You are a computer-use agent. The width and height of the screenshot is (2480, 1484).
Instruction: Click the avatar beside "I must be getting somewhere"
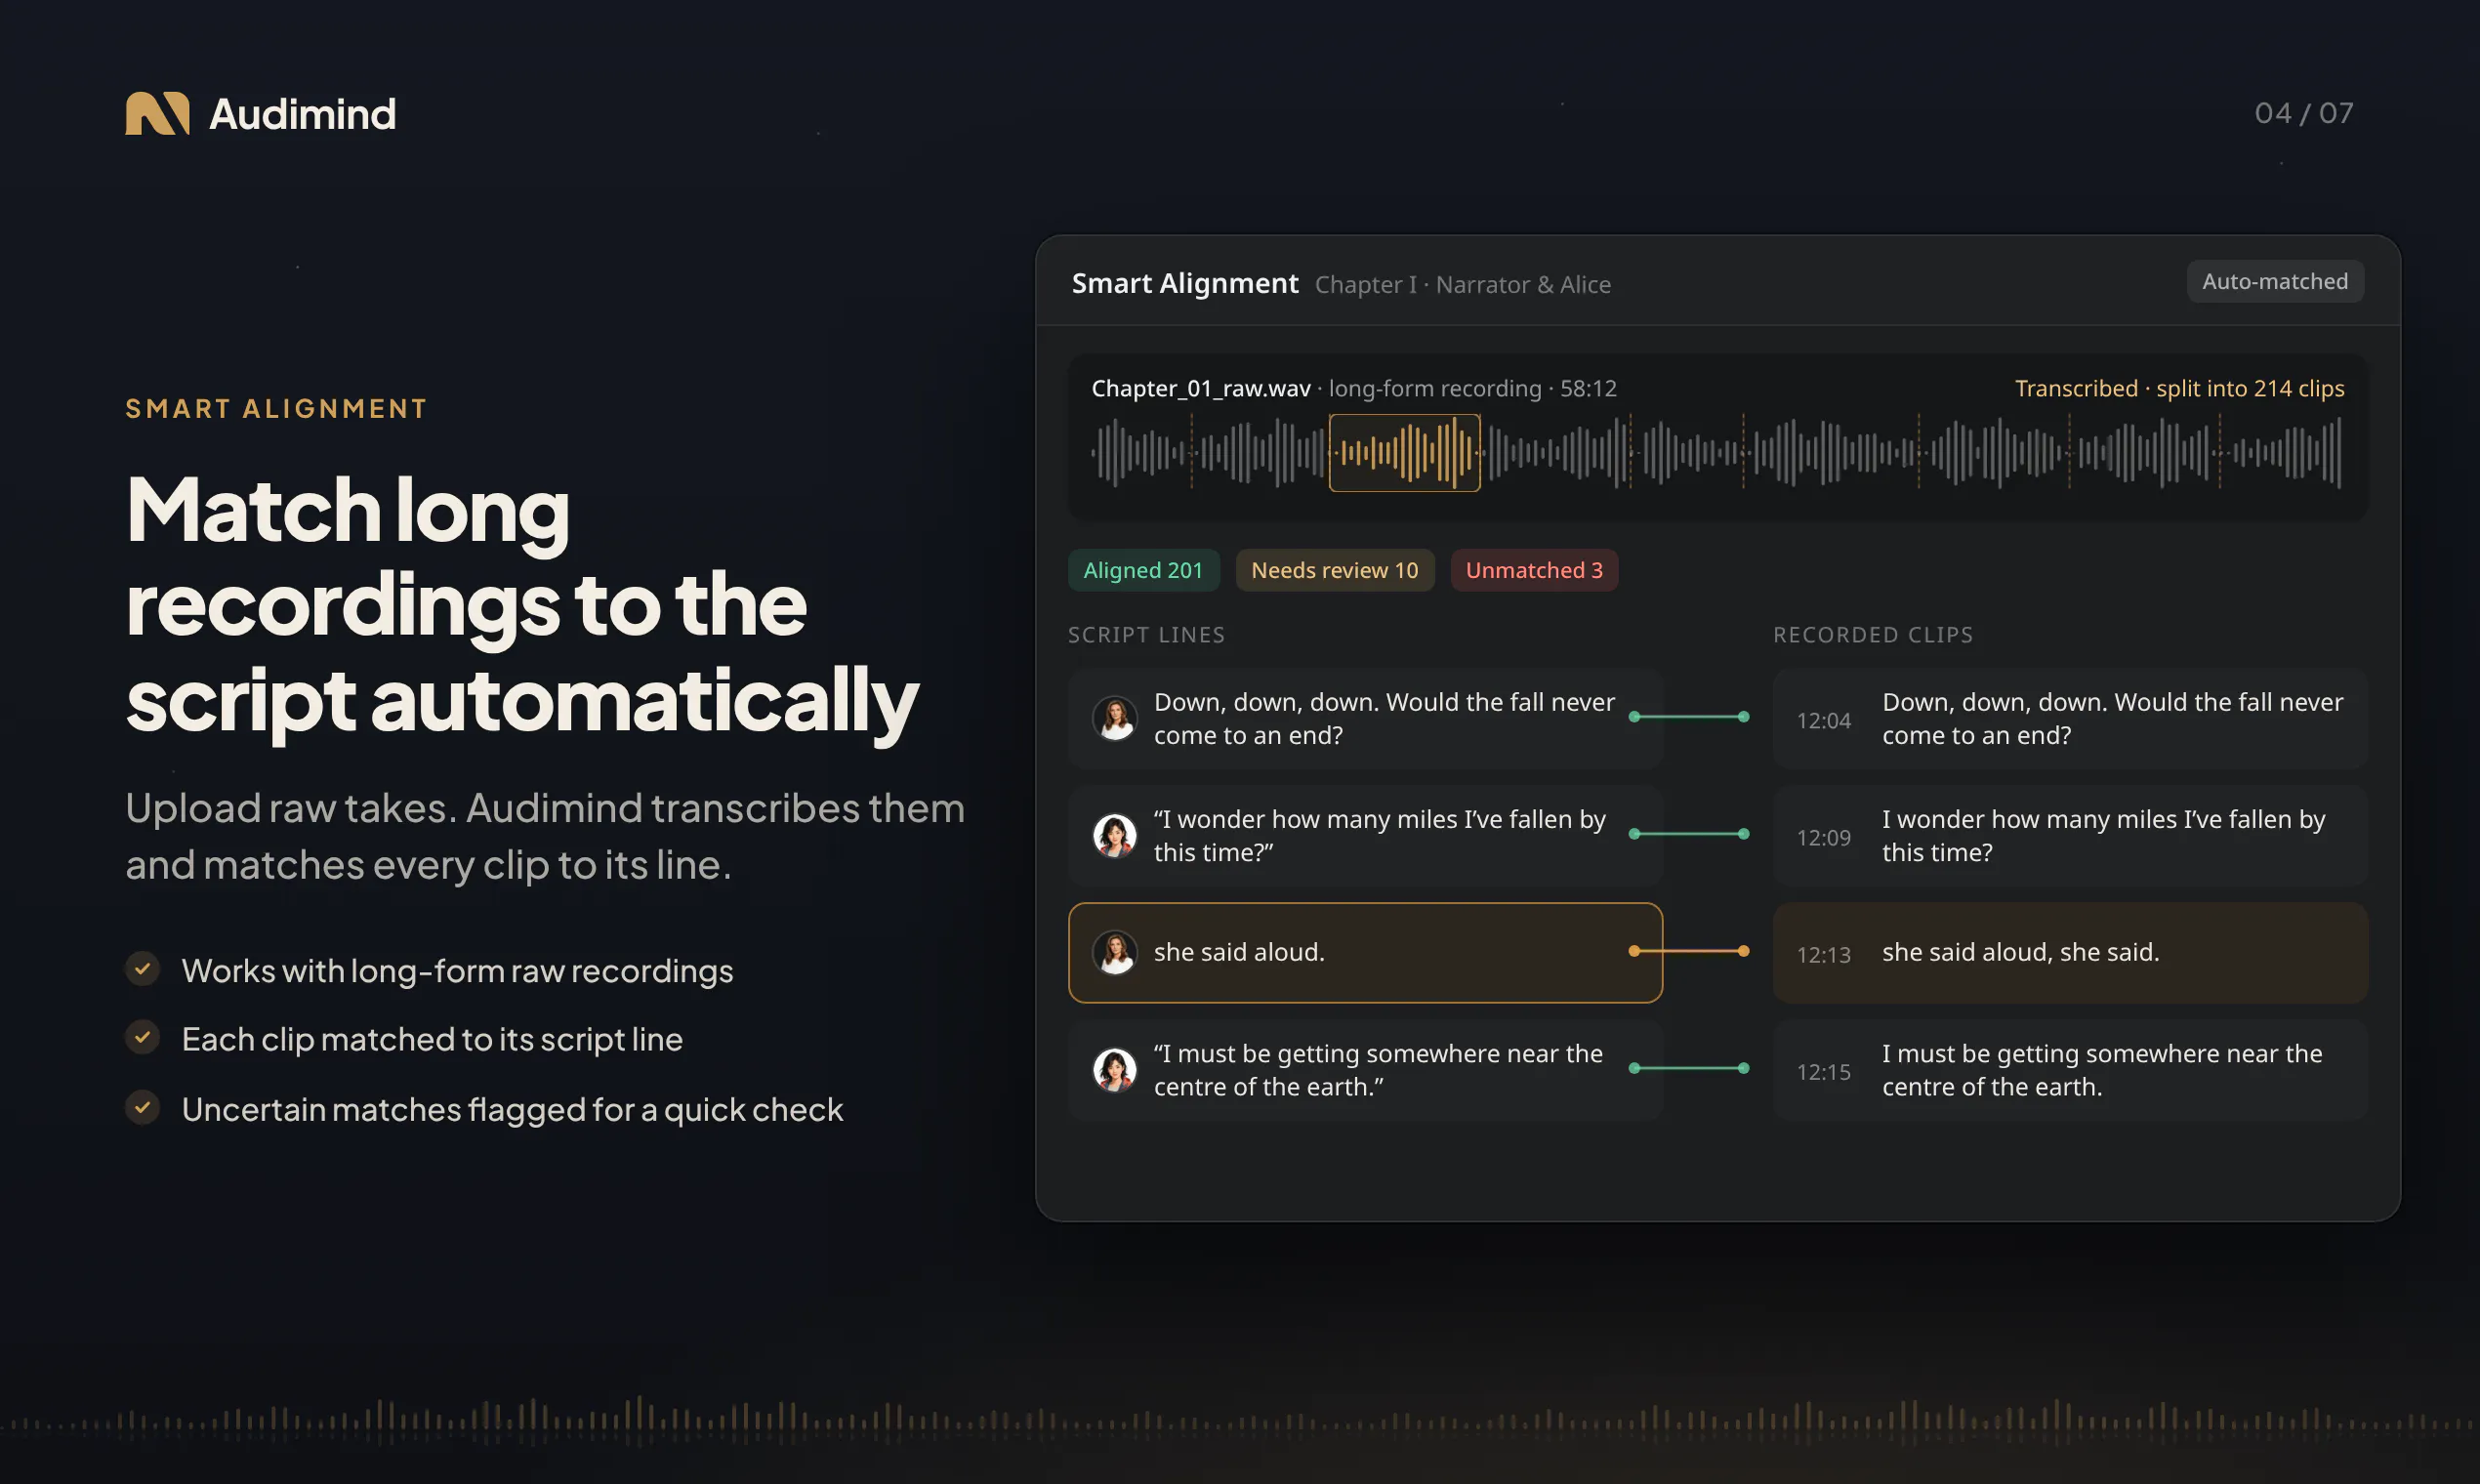point(1115,1069)
